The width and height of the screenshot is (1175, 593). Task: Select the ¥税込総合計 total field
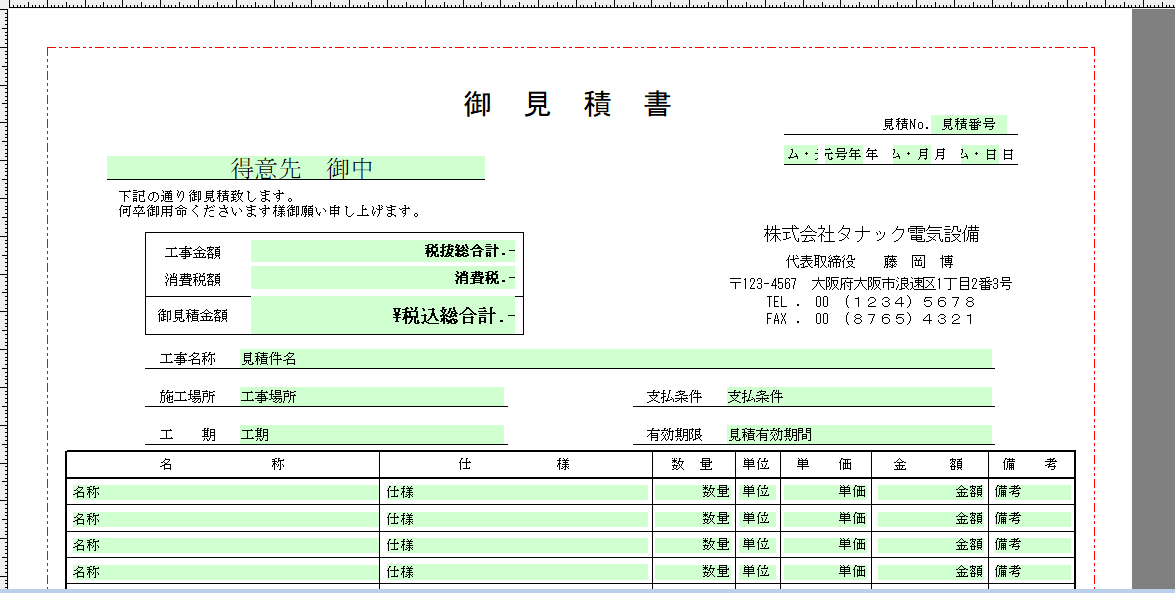(x=383, y=316)
